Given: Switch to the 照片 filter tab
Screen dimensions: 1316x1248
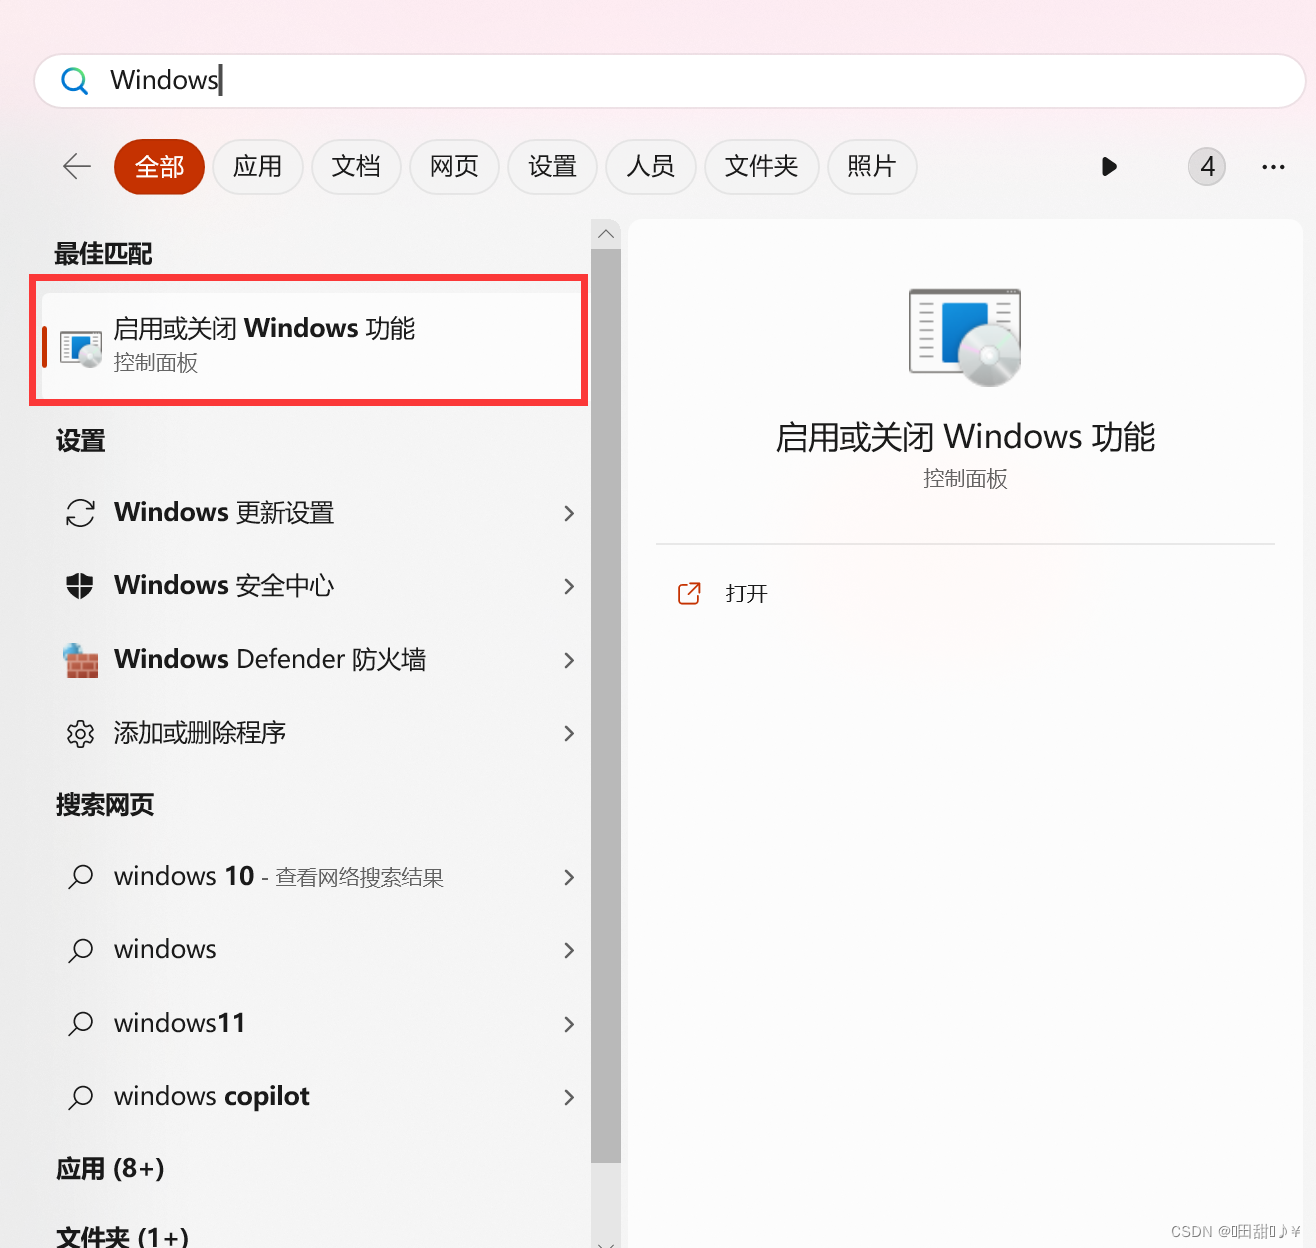Looking at the screenshot, I should 872,167.
